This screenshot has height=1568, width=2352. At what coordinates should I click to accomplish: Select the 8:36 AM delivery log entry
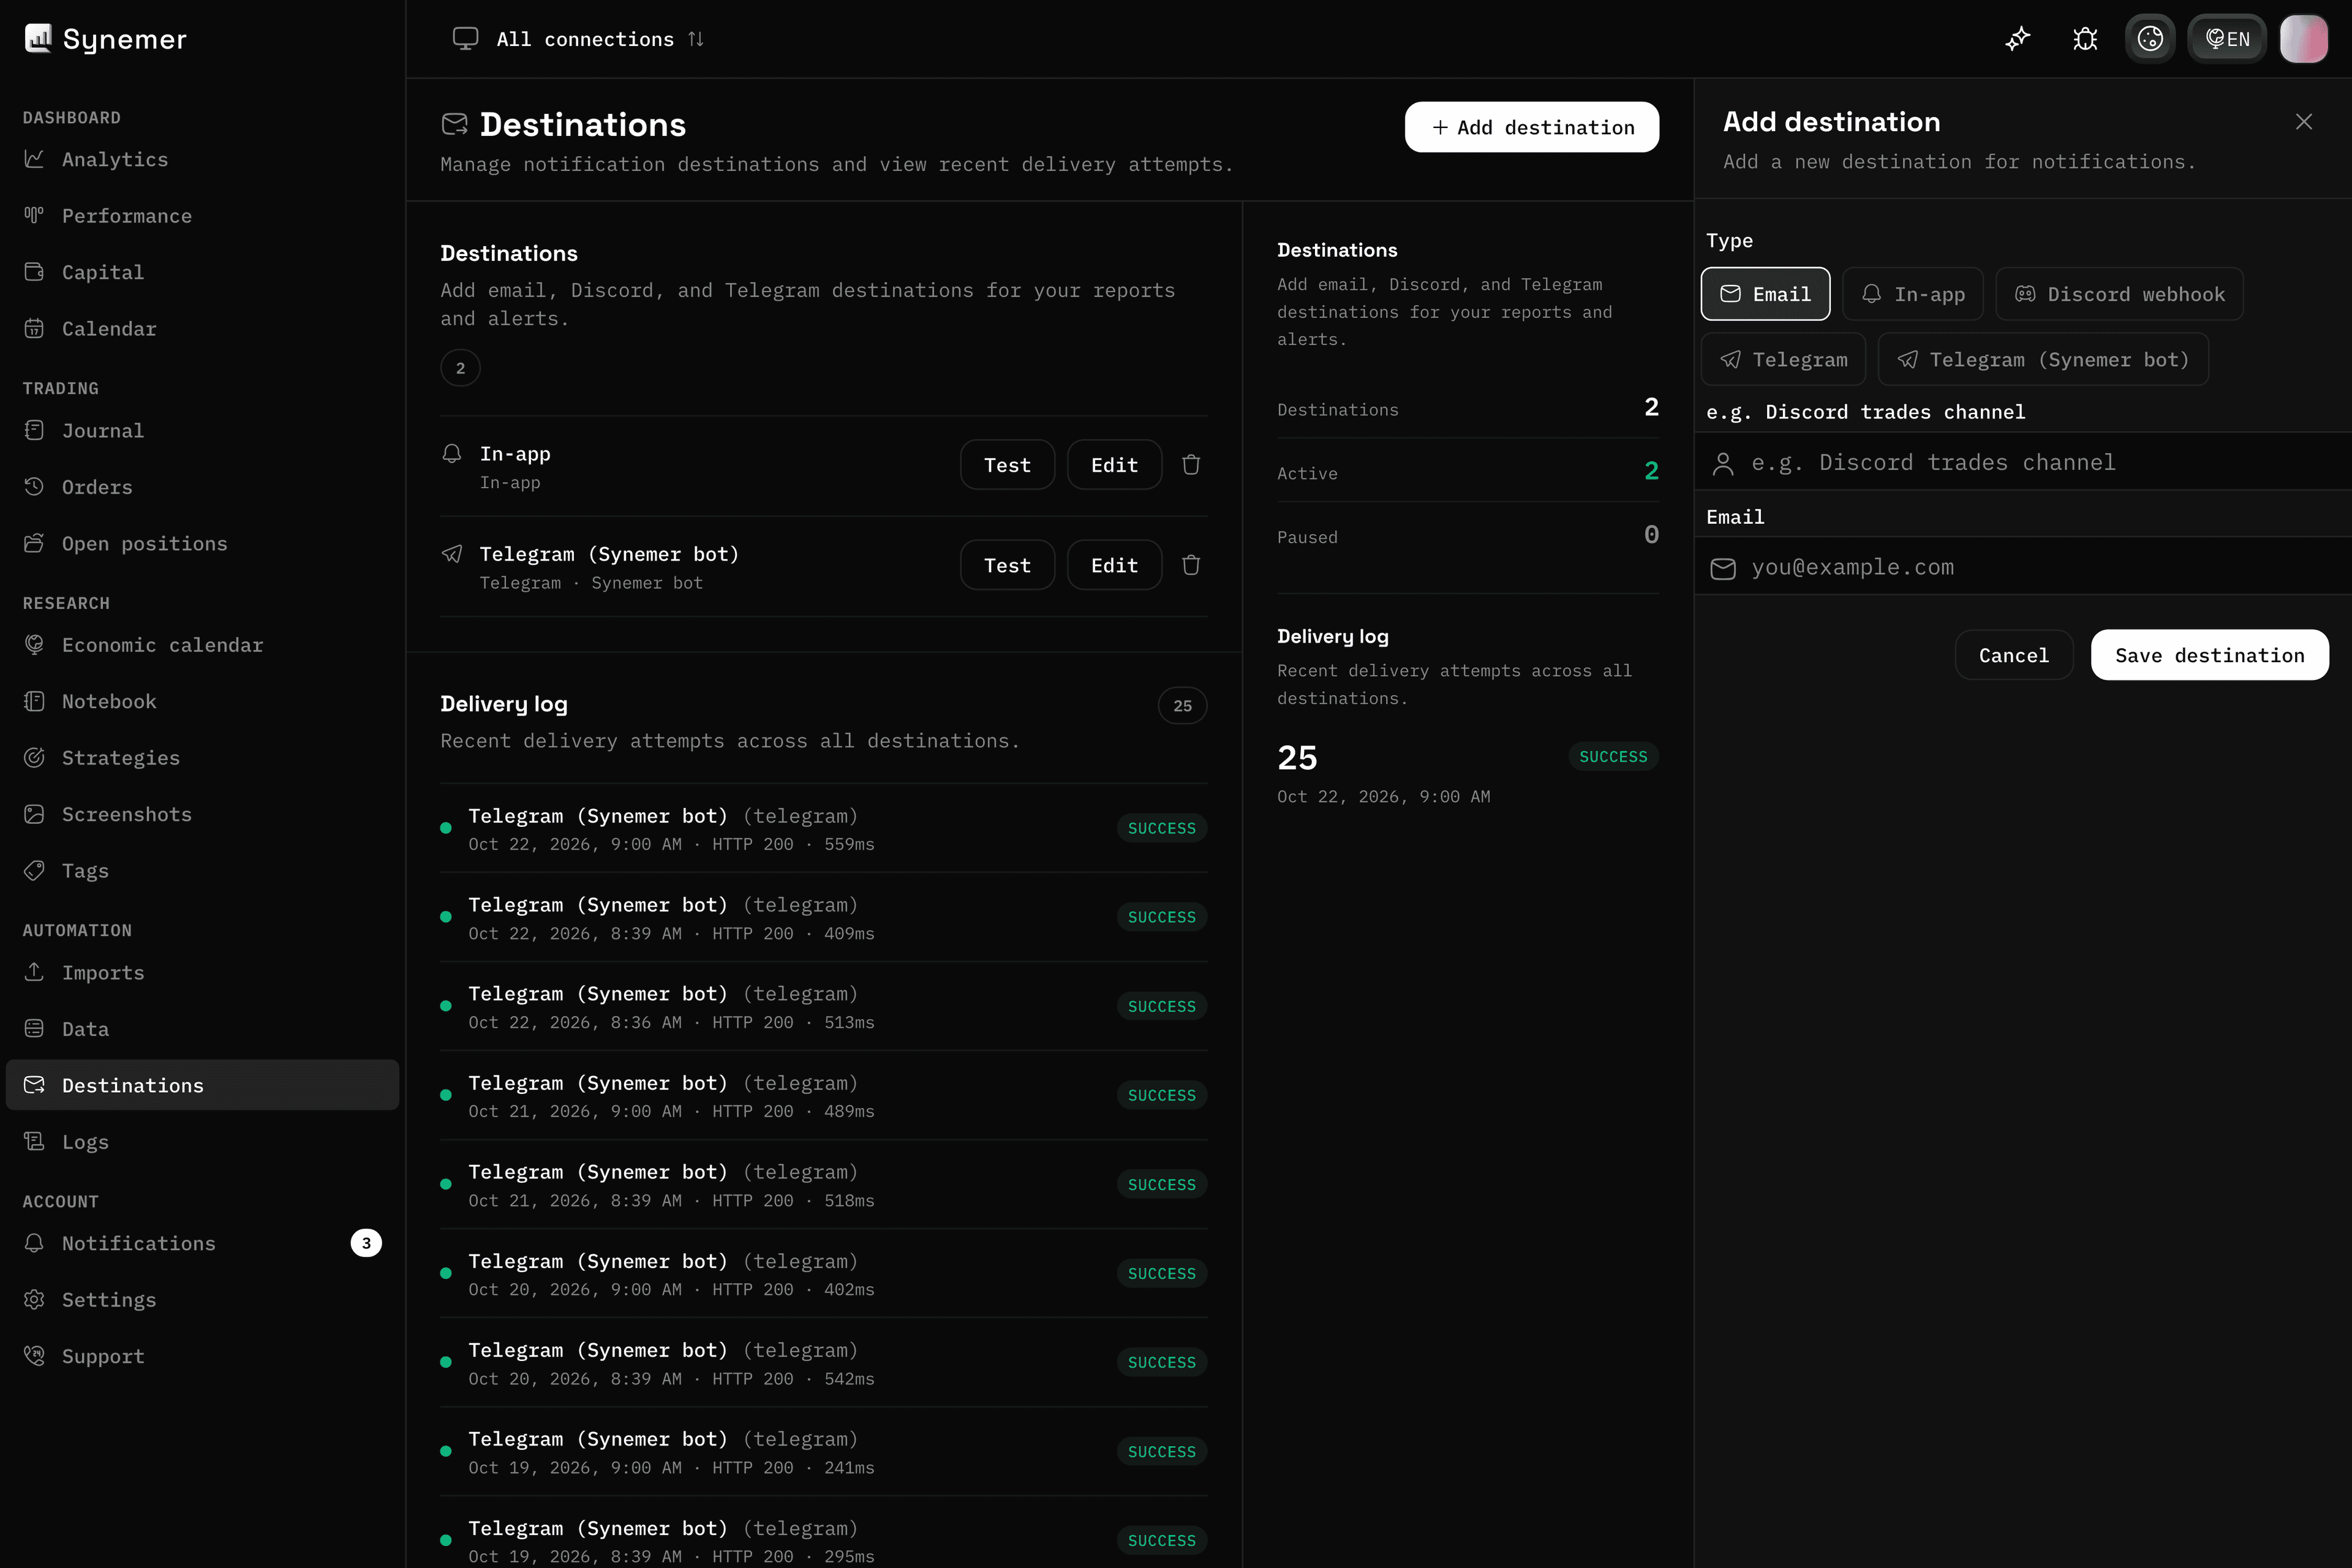(824, 1006)
